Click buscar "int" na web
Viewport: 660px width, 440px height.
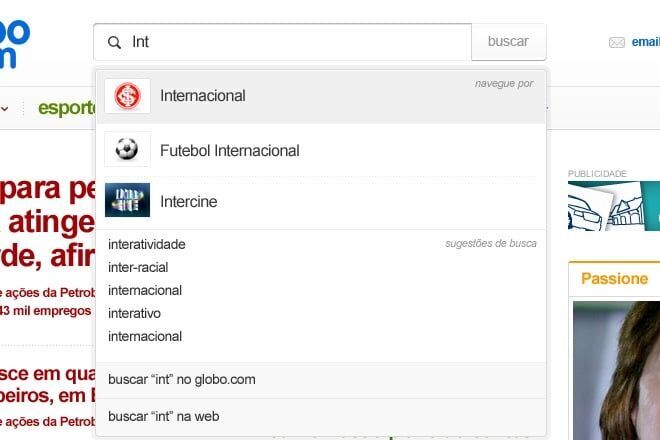(321, 416)
